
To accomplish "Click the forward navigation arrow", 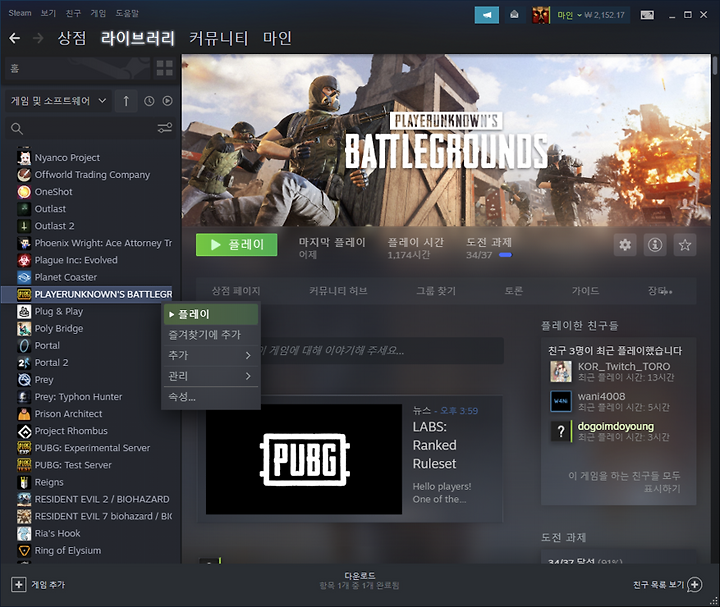I will [38, 38].
